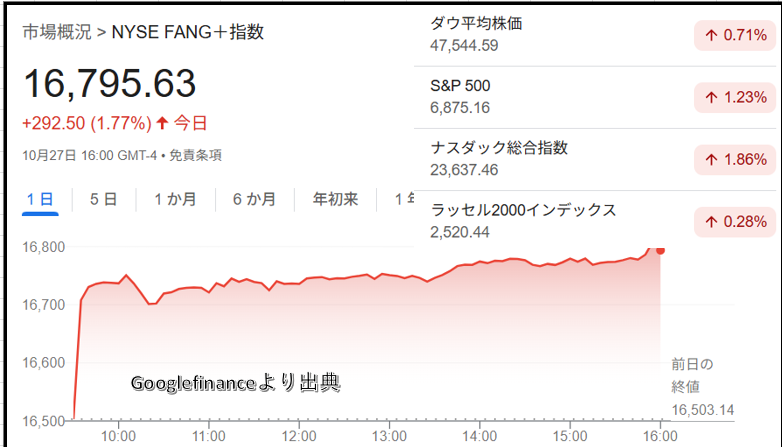Select the 1日 time range tab
The width and height of the screenshot is (782, 447).
point(40,199)
